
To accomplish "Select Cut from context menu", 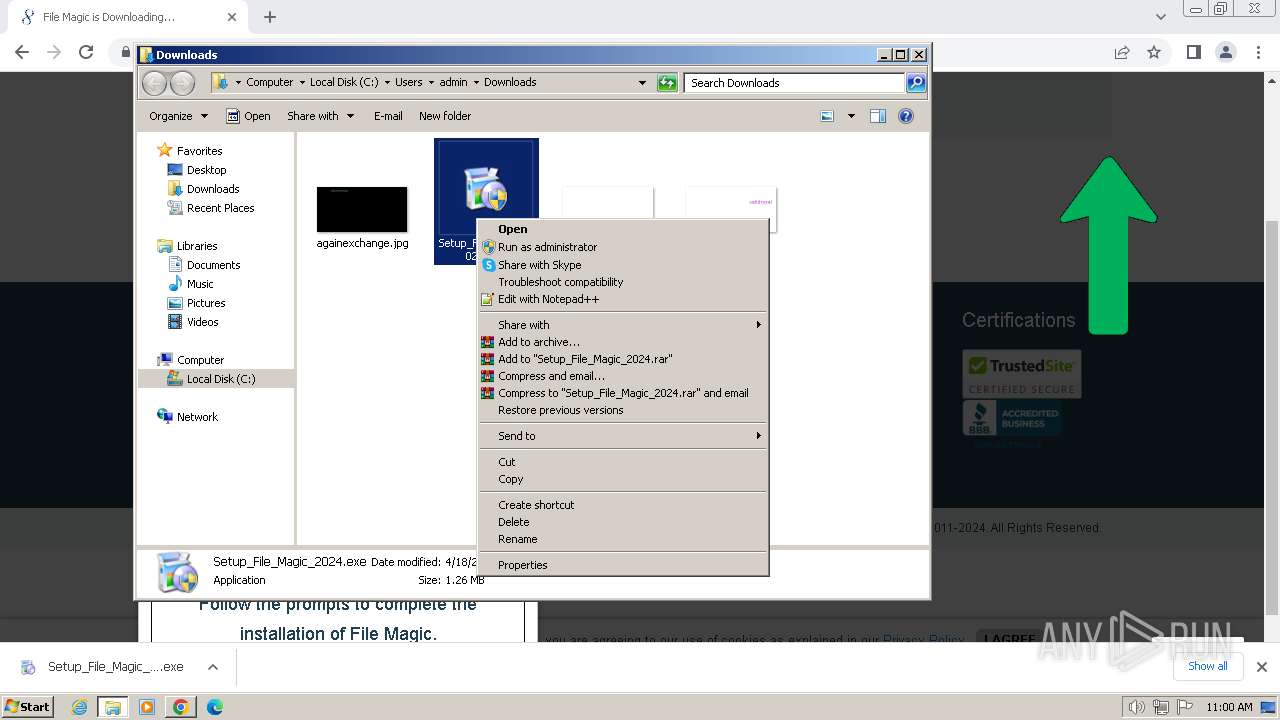I will [507, 462].
